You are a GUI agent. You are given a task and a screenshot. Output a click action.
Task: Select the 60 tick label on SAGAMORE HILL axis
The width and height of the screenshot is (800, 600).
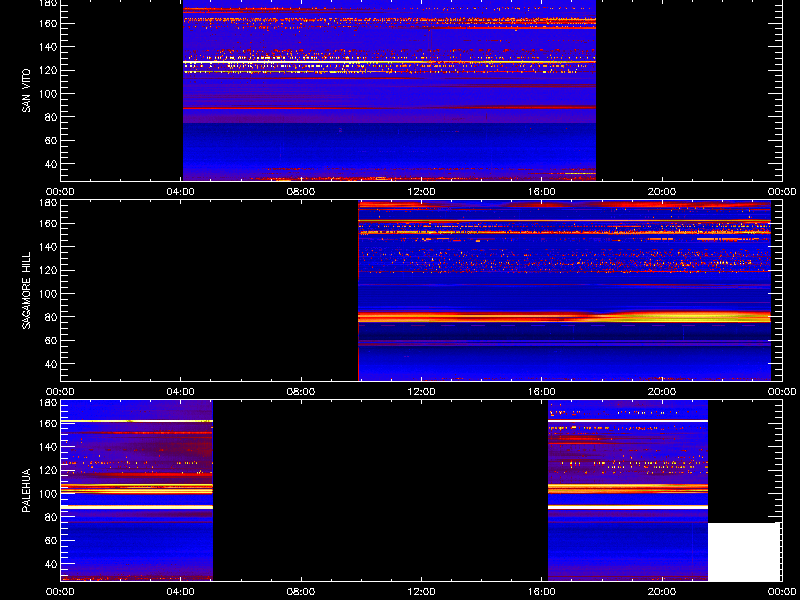tap(49, 341)
